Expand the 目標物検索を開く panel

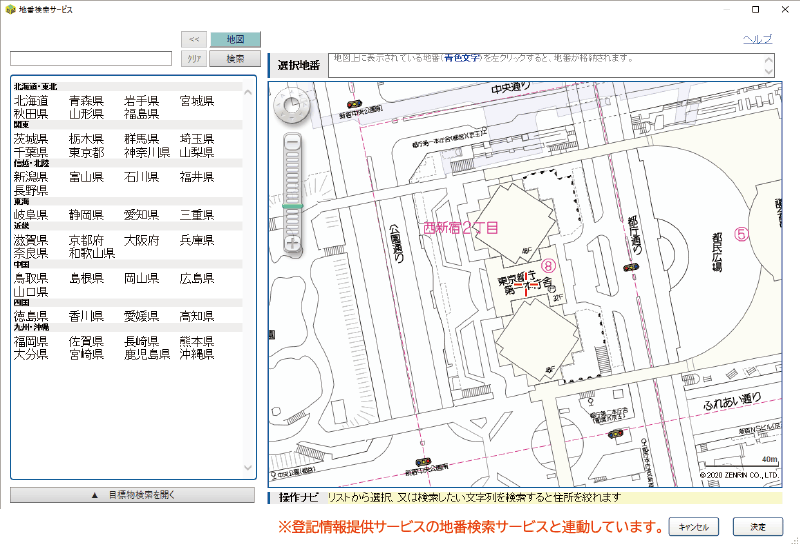(x=133, y=495)
